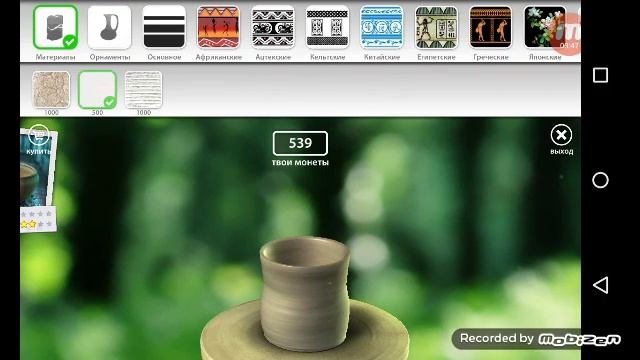640x360 pixels.
Task: Open the Кельтские ornaments category
Action: [327, 27]
